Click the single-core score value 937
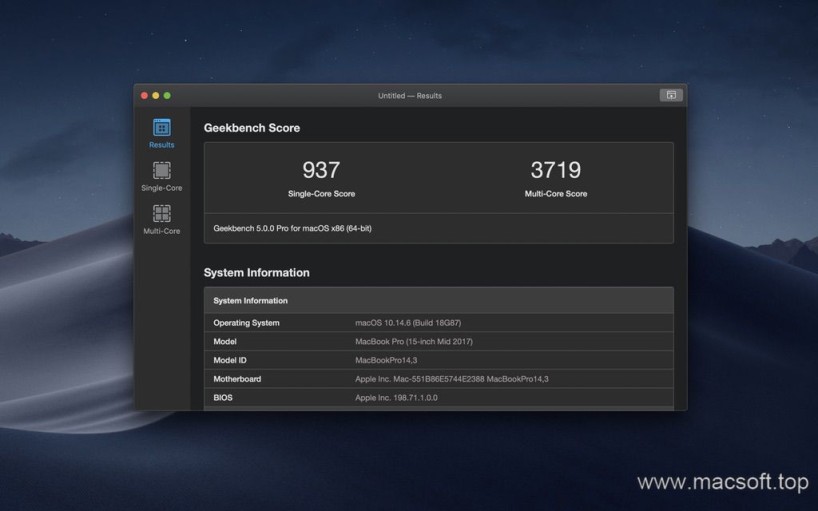The width and height of the screenshot is (818, 511). (321, 170)
